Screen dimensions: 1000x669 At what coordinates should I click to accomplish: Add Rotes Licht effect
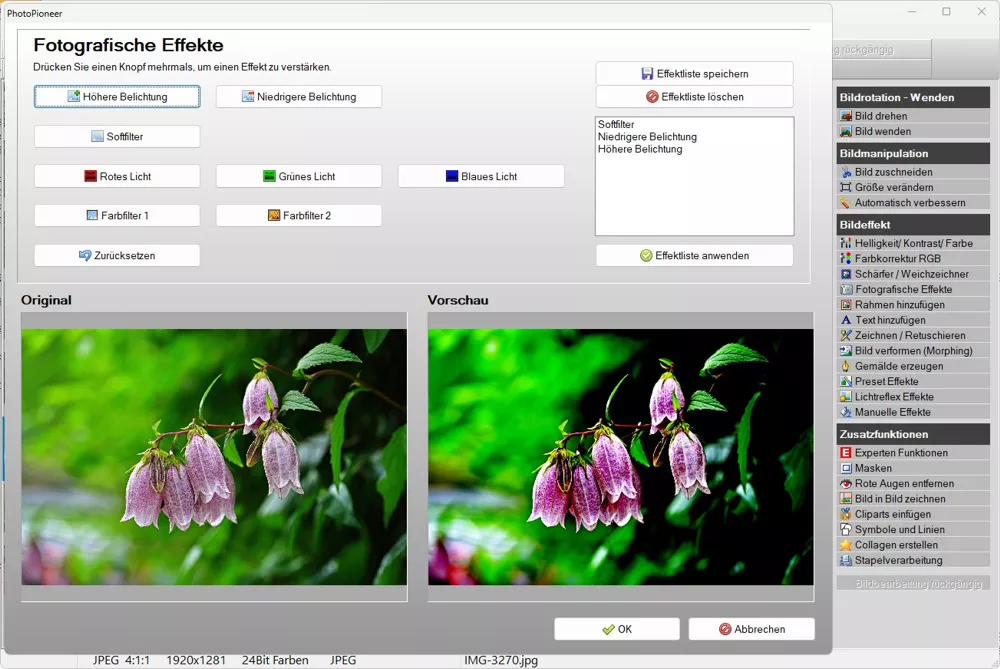117,176
